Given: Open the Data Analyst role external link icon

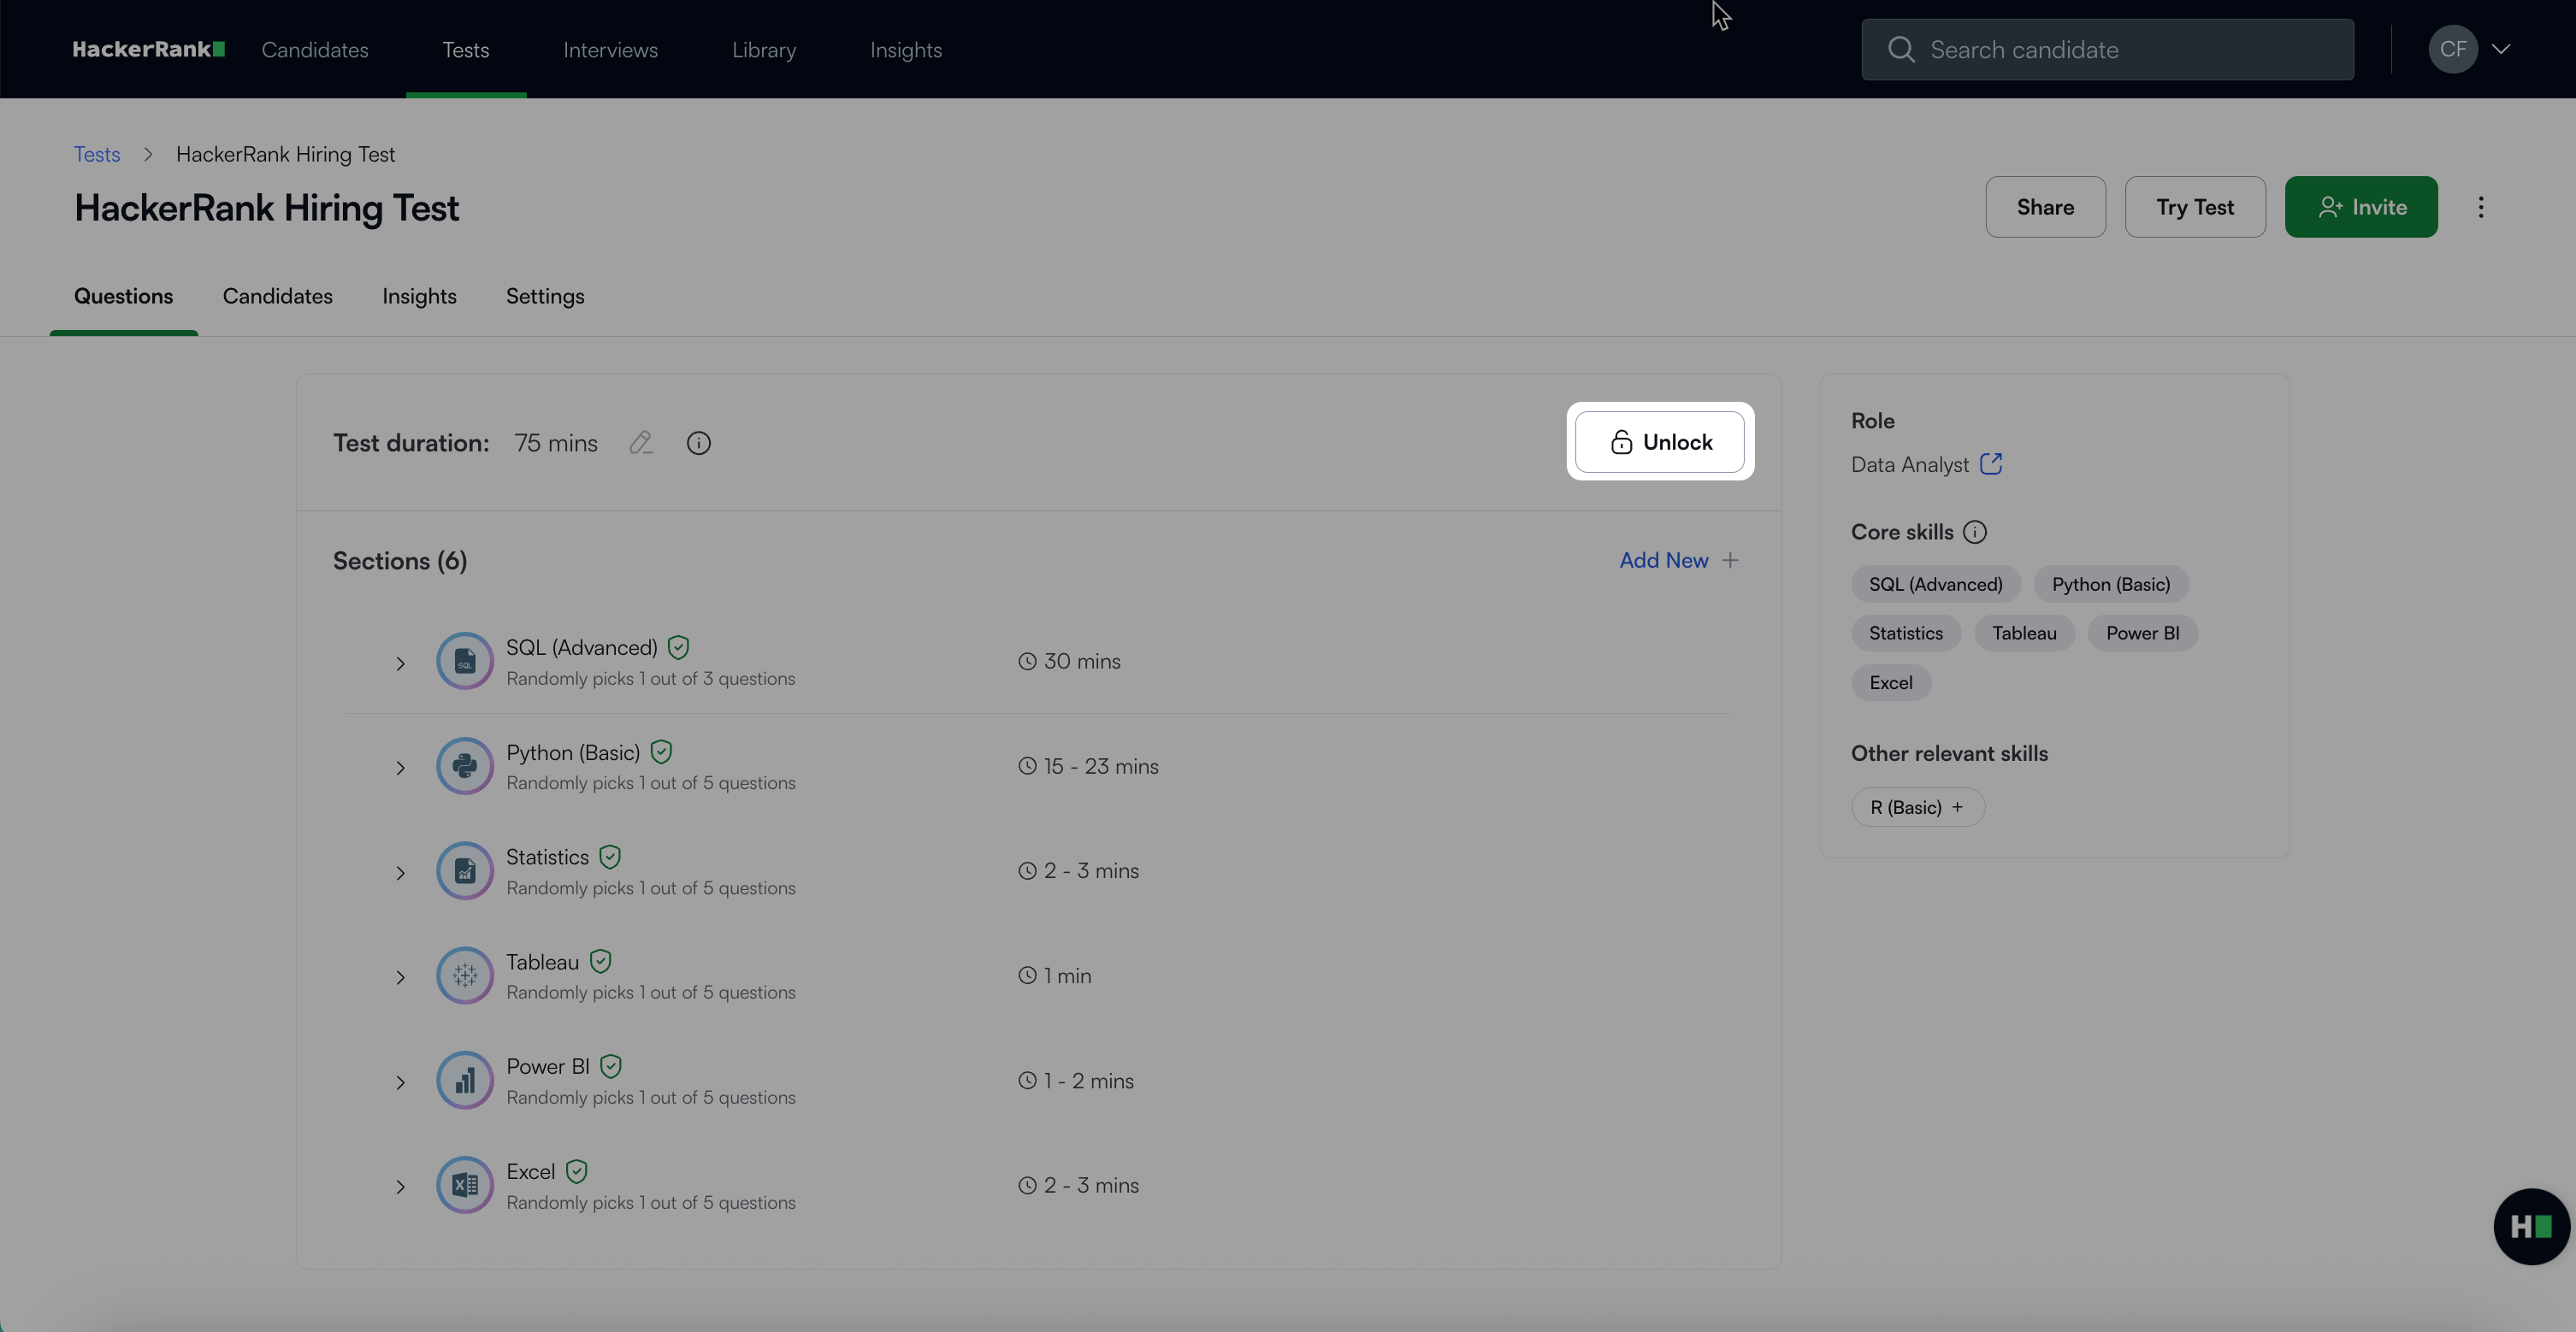Looking at the screenshot, I should (1990, 464).
